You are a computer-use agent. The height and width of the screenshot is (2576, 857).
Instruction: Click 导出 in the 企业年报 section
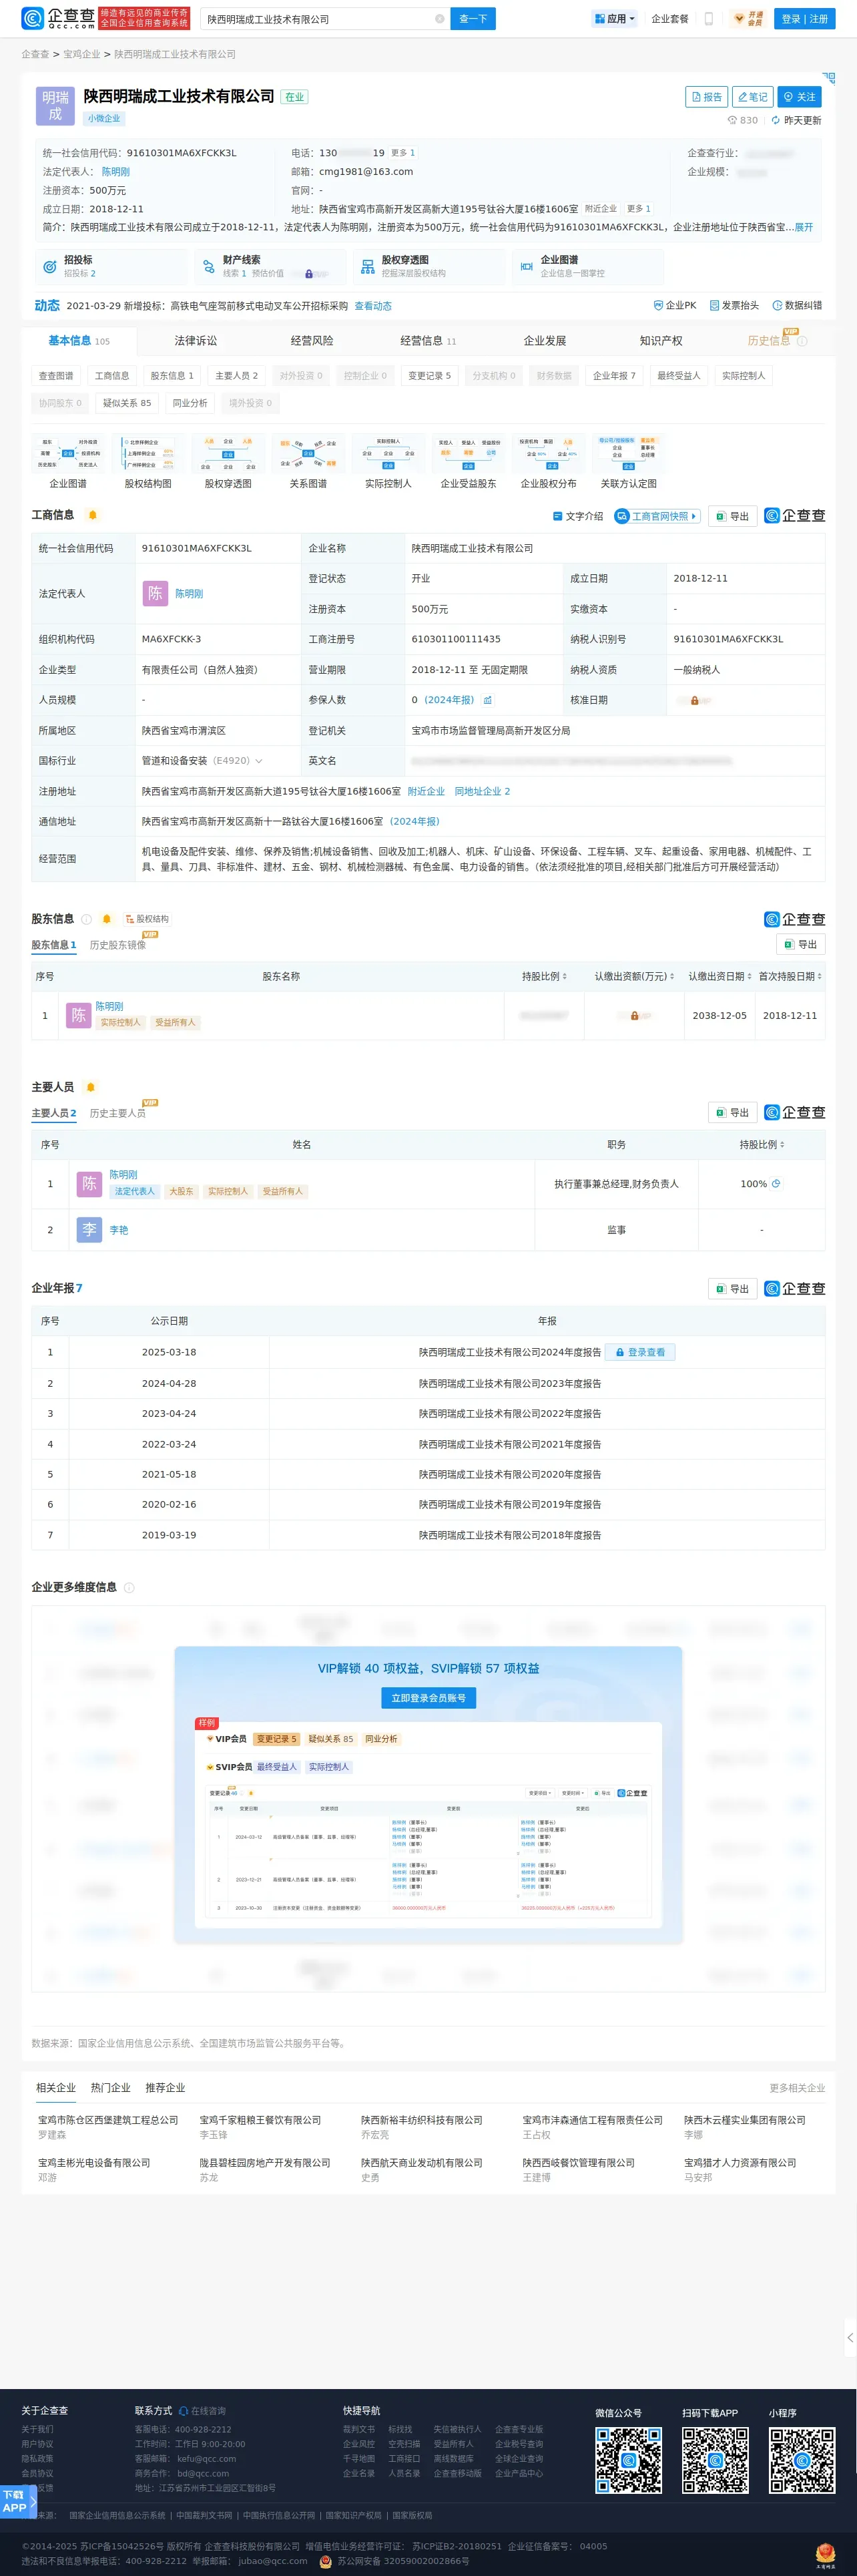tap(732, 1289)
